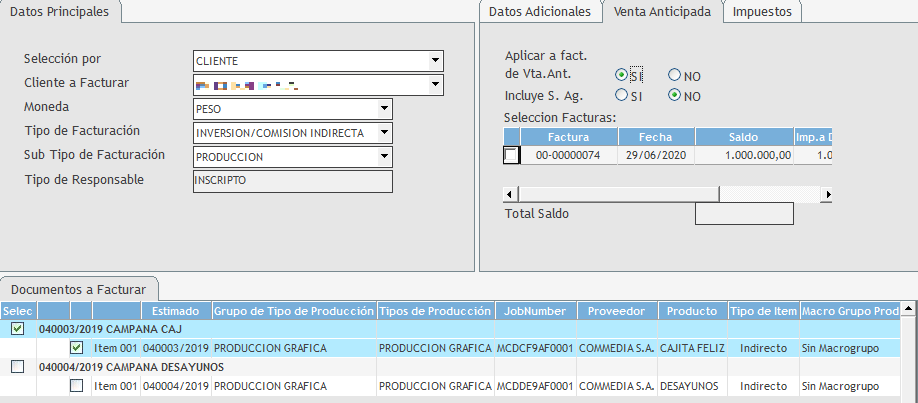Check the 040004/2019 CAMPANA DESAYUNOS group checkbox
918x403 pixels.
(17, 366)
